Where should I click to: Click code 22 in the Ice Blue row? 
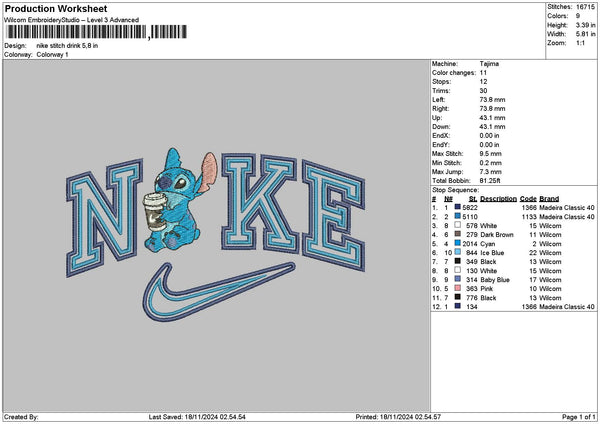533,253
